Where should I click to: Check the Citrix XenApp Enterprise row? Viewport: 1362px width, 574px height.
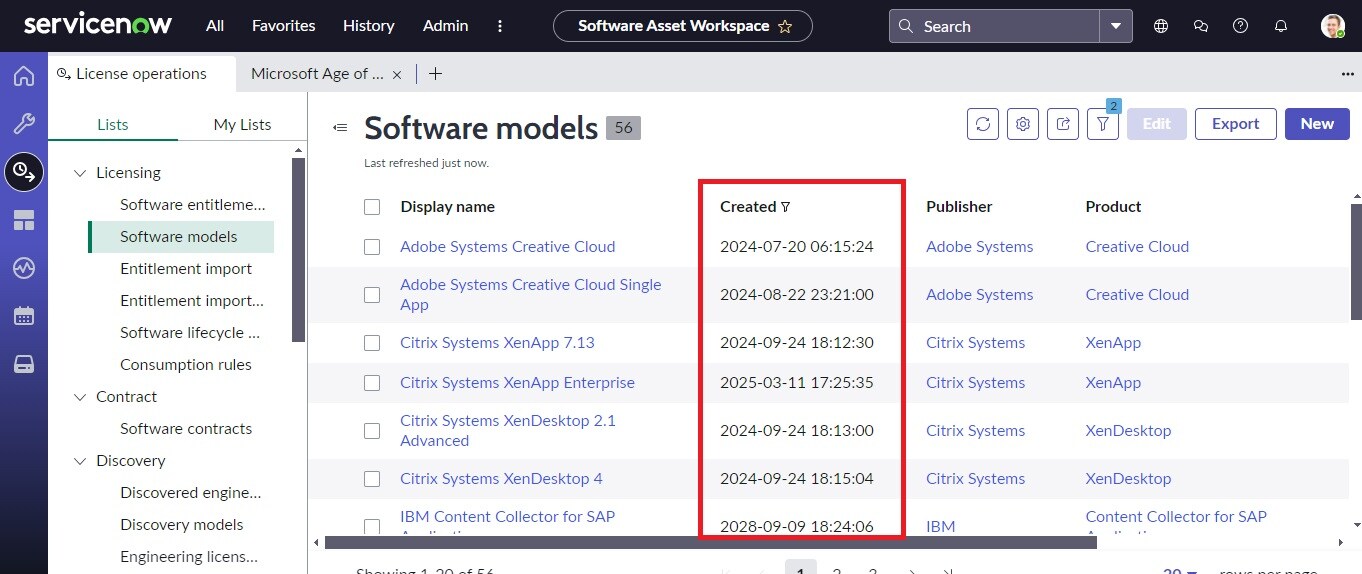click(x=372, y=383)
